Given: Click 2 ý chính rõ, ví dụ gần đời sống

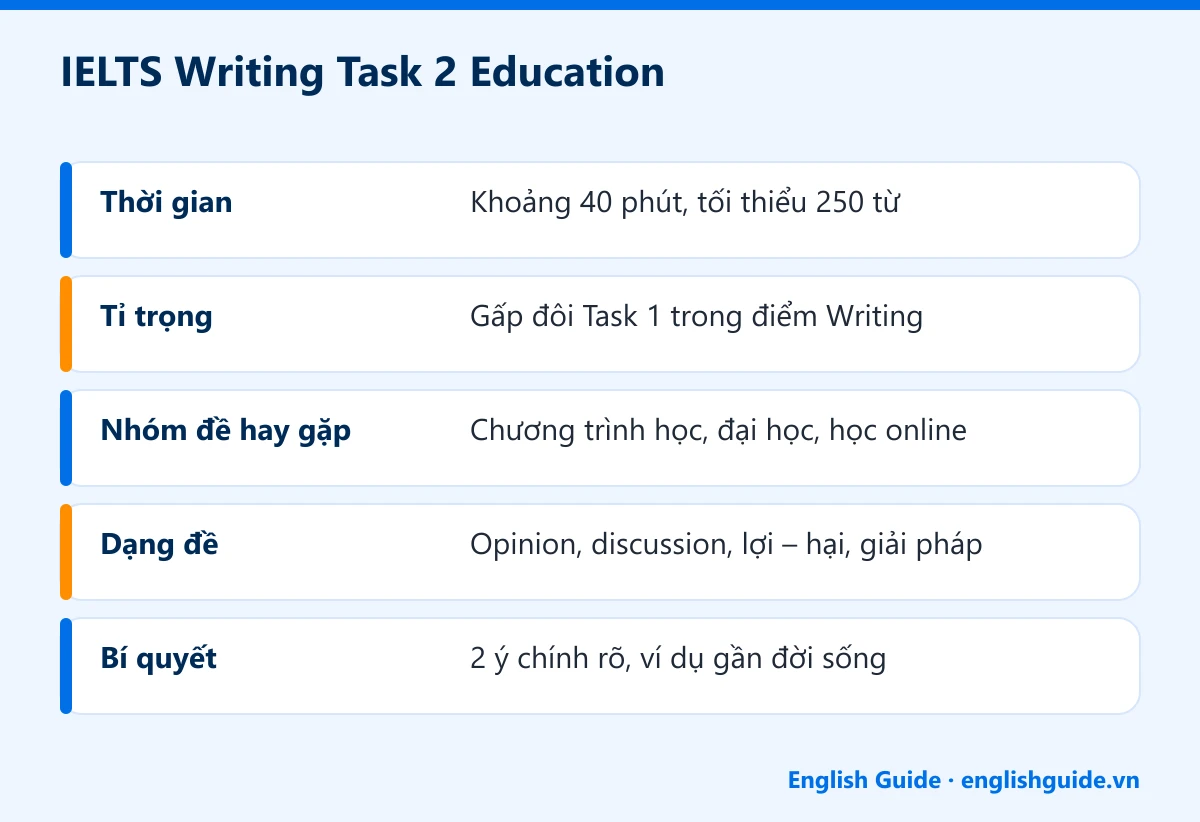Looking at the screenshot, I should pyautogui.click(x=678, y=659).
